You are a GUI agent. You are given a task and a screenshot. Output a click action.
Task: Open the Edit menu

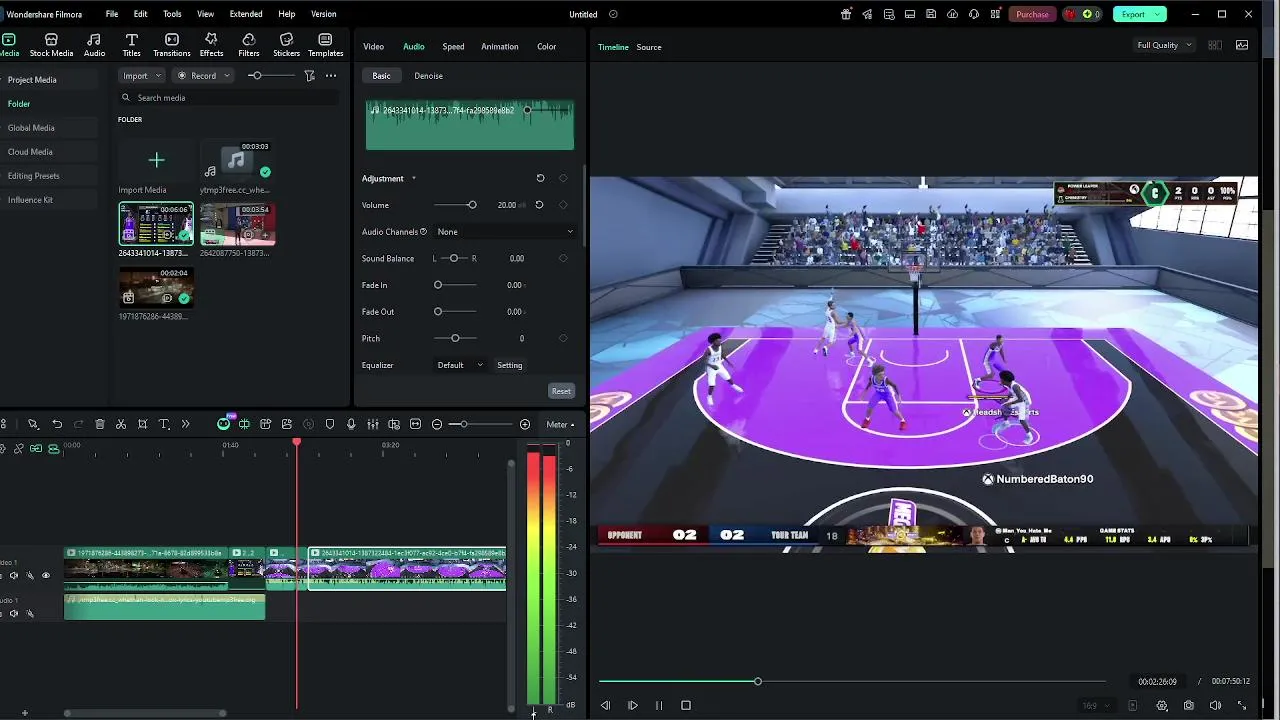[141, 14]
